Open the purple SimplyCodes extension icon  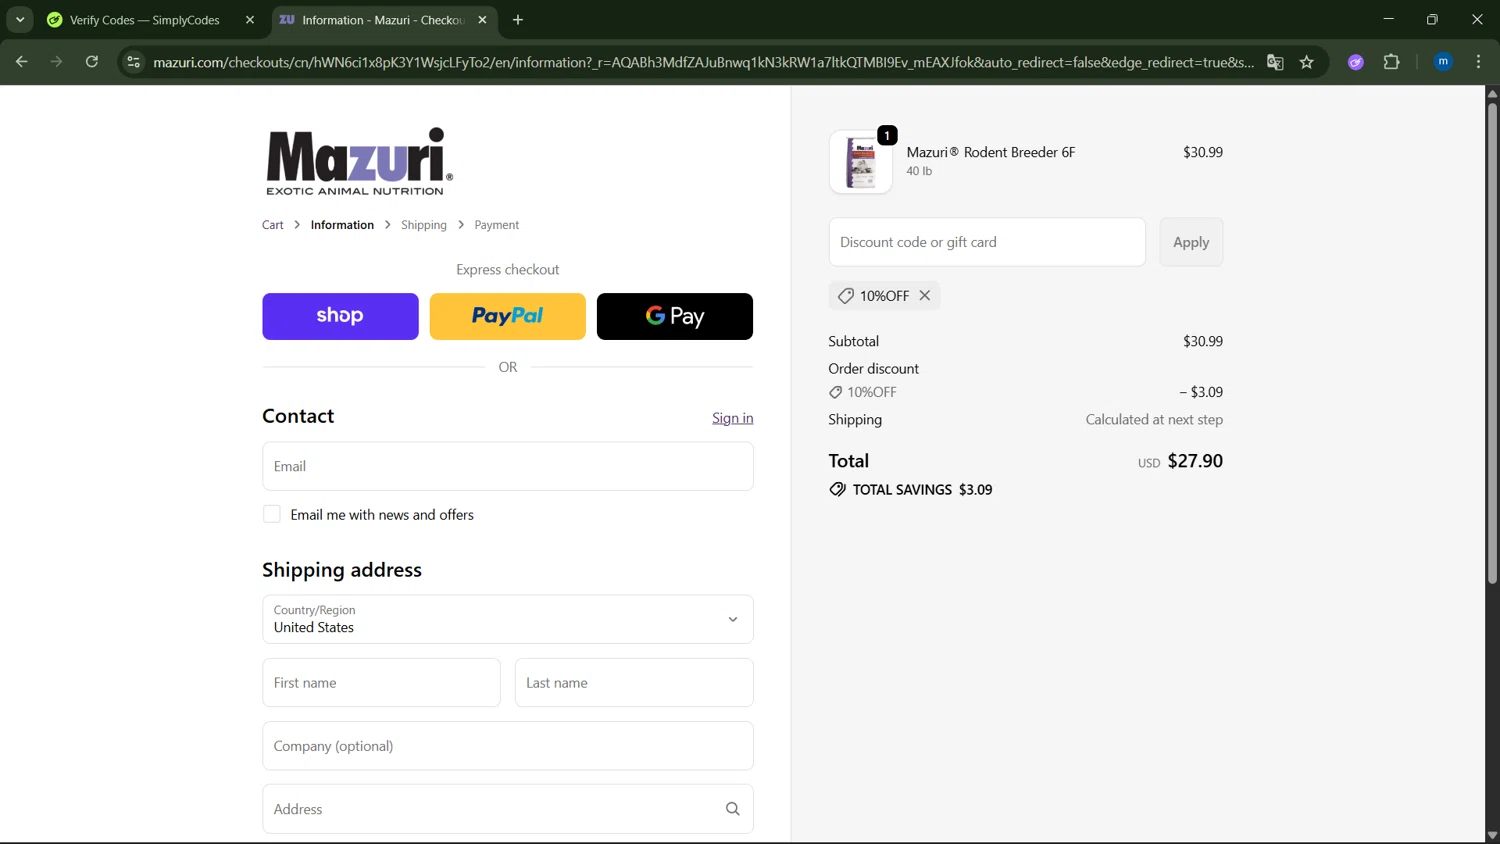tap(1356, 62)
